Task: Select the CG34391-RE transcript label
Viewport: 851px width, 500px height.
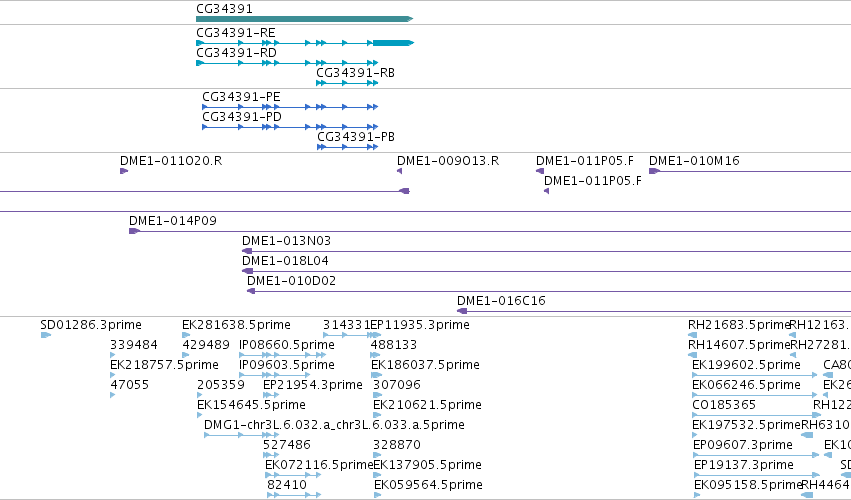Action: click(236, 33)
